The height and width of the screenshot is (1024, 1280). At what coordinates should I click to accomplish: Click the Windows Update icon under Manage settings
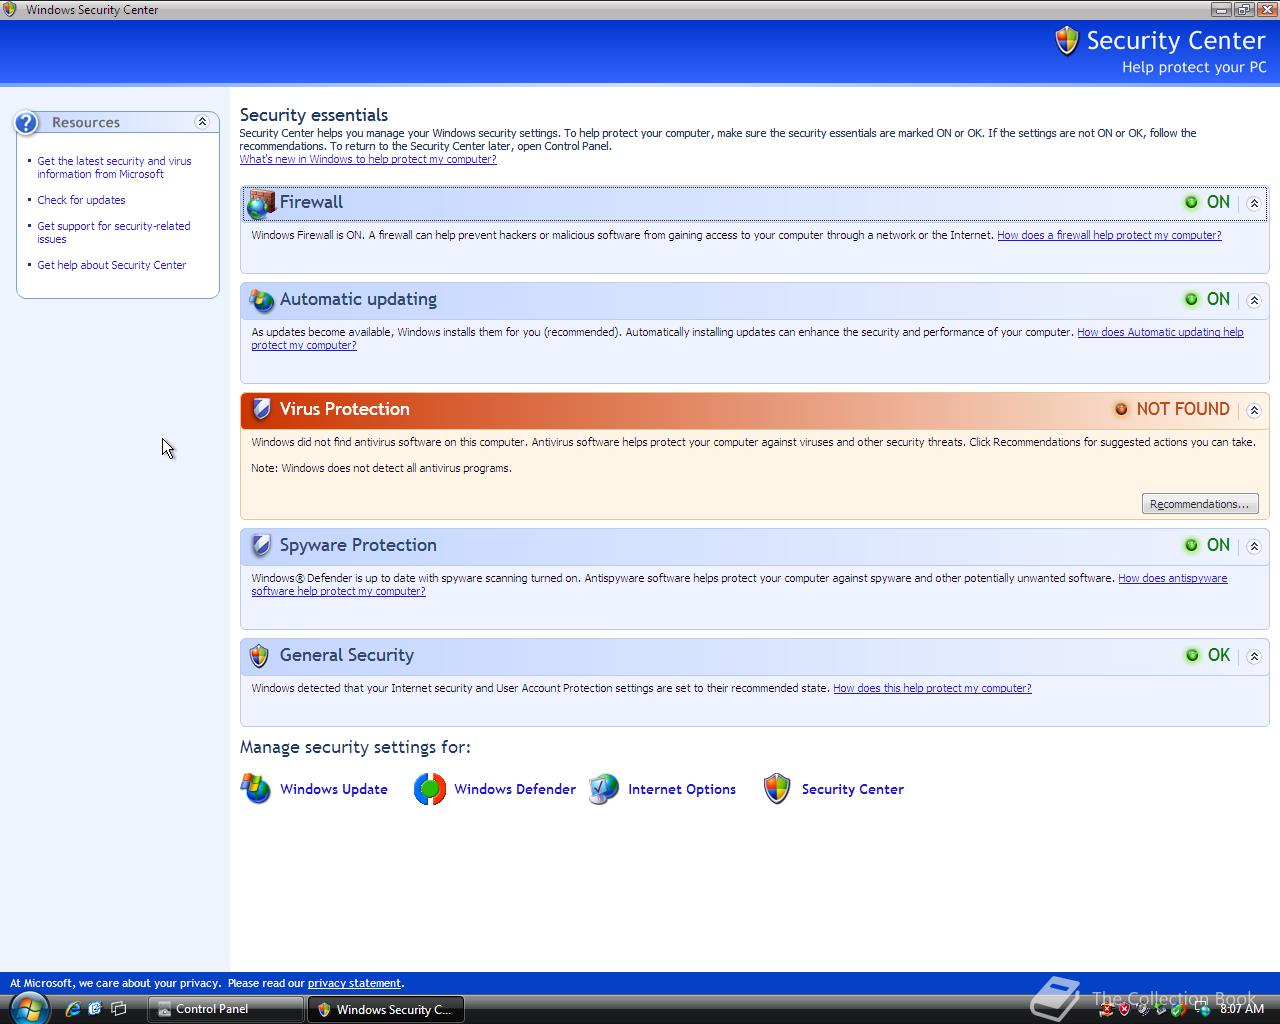point(256,789)
